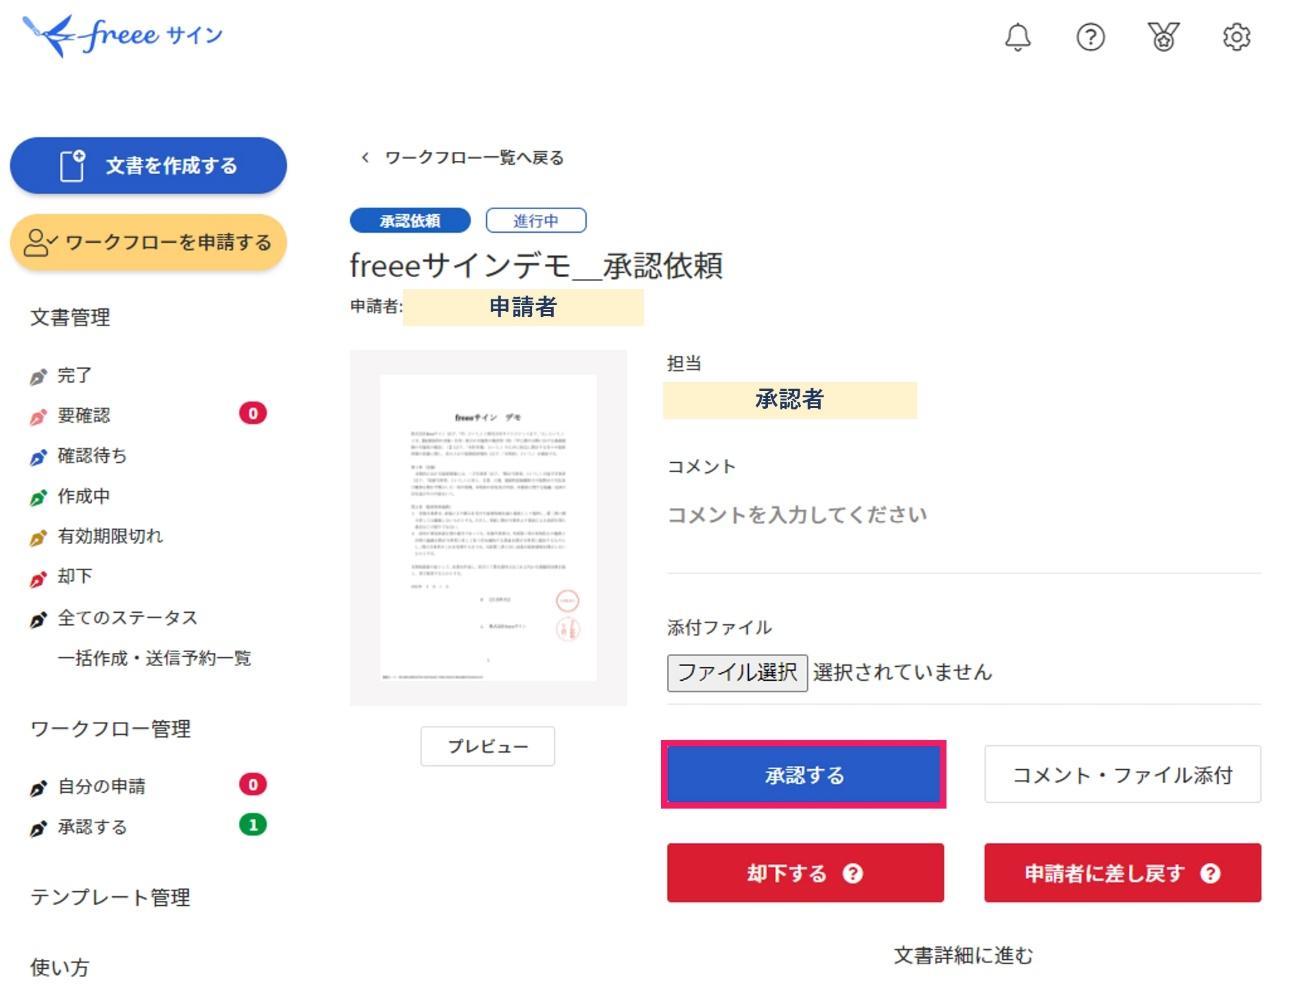
Task: Click title freeeサインデモ__承認依頼
Action: click(x=536, y=265)
